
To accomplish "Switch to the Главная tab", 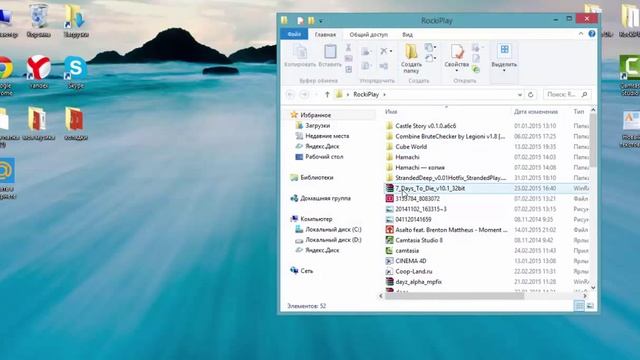I will (x=325, y=35).
